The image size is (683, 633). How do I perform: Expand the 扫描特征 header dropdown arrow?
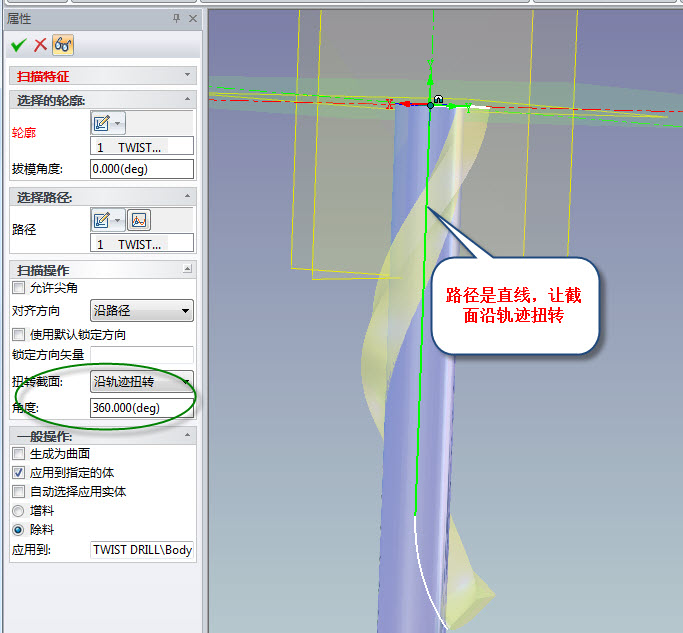pos(187,76)
